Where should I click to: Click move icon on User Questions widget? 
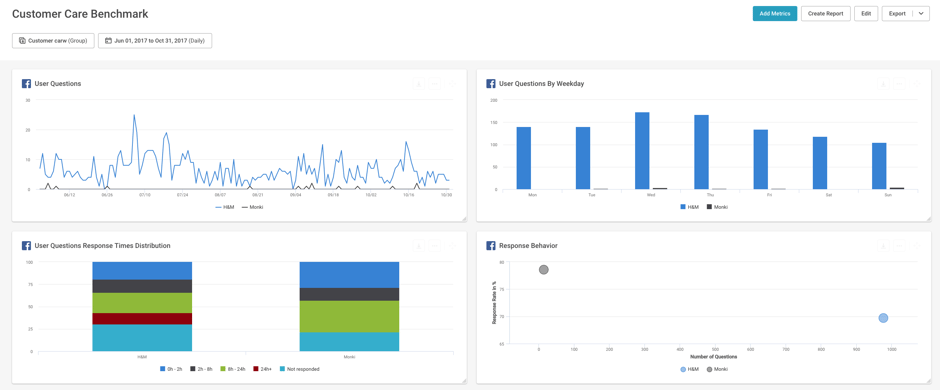click(451, 84)
